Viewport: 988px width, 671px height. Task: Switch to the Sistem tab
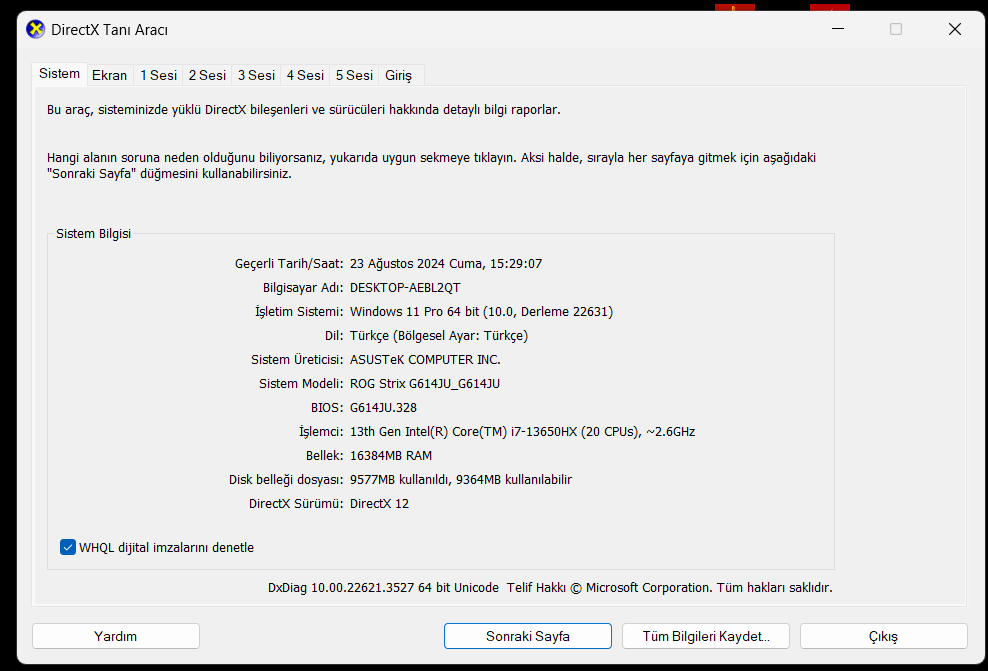(59, 74)
